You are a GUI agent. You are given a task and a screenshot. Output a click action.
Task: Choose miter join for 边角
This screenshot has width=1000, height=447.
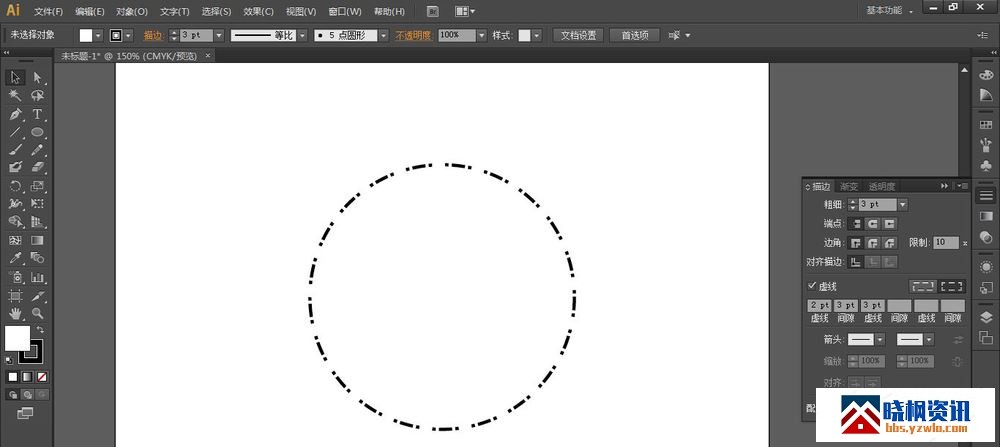coord(855,243)
